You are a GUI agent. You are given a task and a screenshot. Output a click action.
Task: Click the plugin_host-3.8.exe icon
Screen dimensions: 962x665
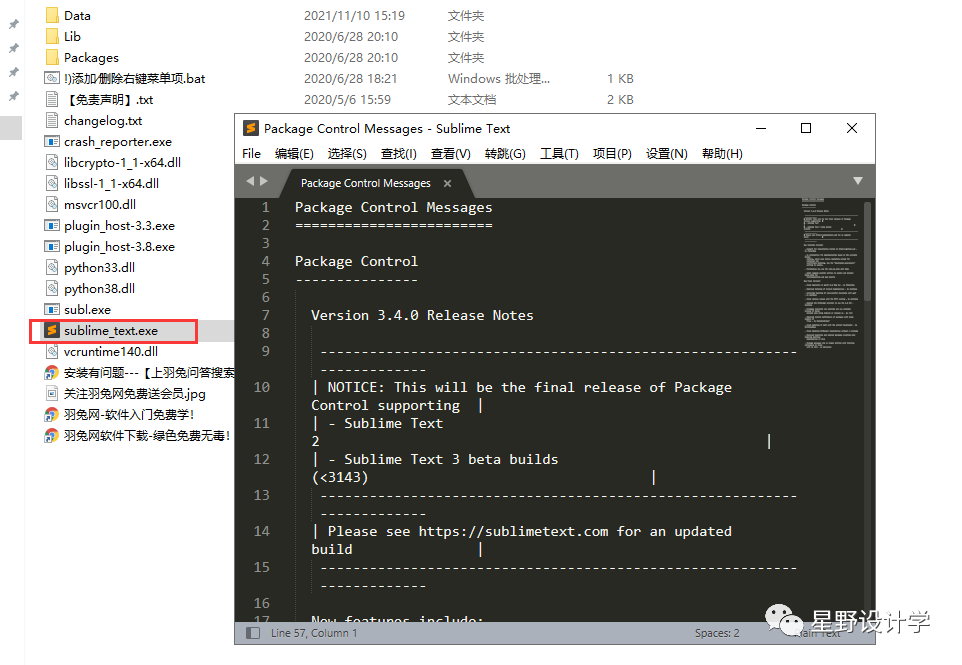tap(52, 246)
